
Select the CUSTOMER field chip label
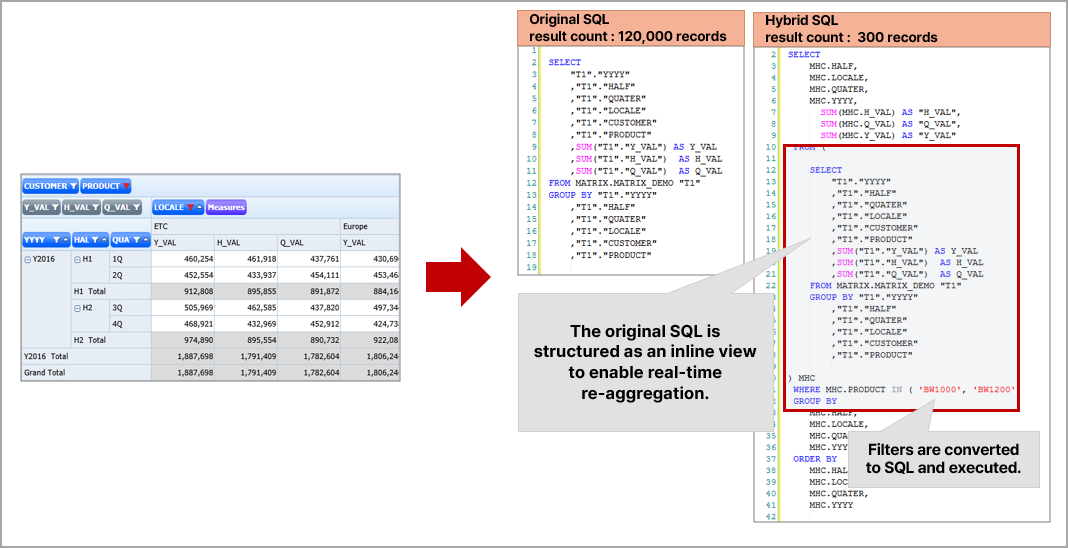pyautogui.click(x=46, y=186)
